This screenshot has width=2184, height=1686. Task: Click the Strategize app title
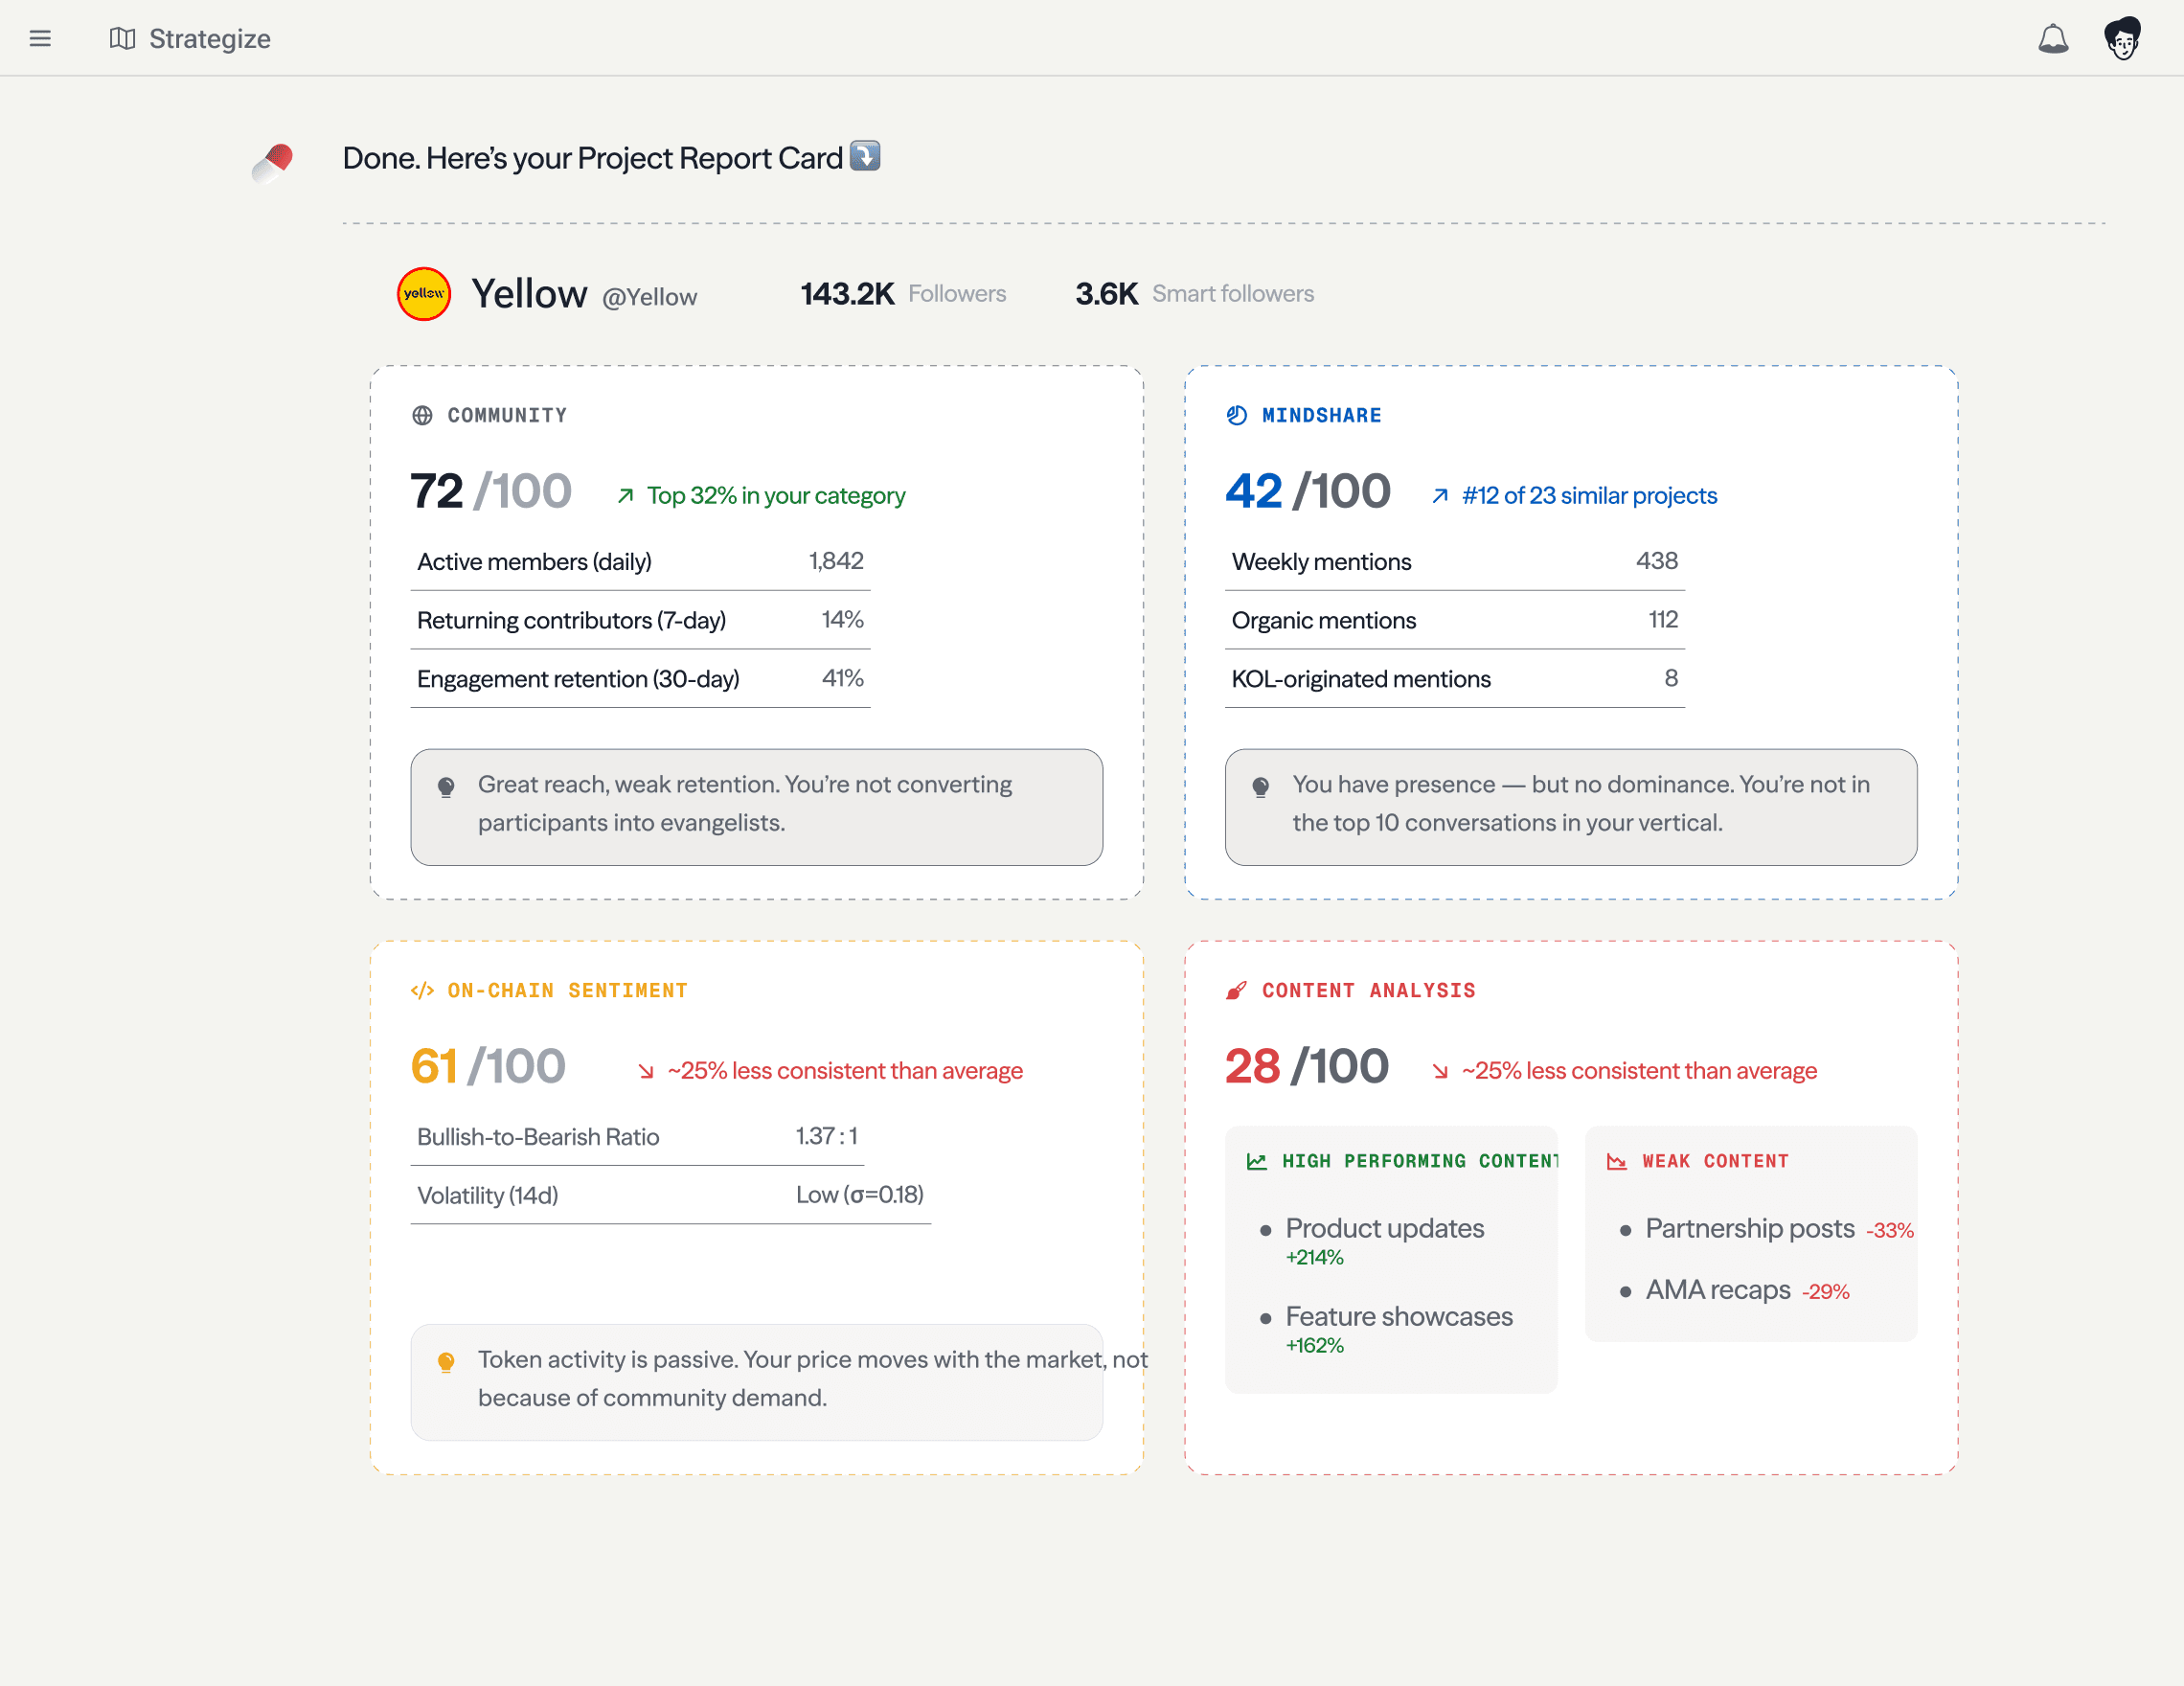tap(210, 38)
